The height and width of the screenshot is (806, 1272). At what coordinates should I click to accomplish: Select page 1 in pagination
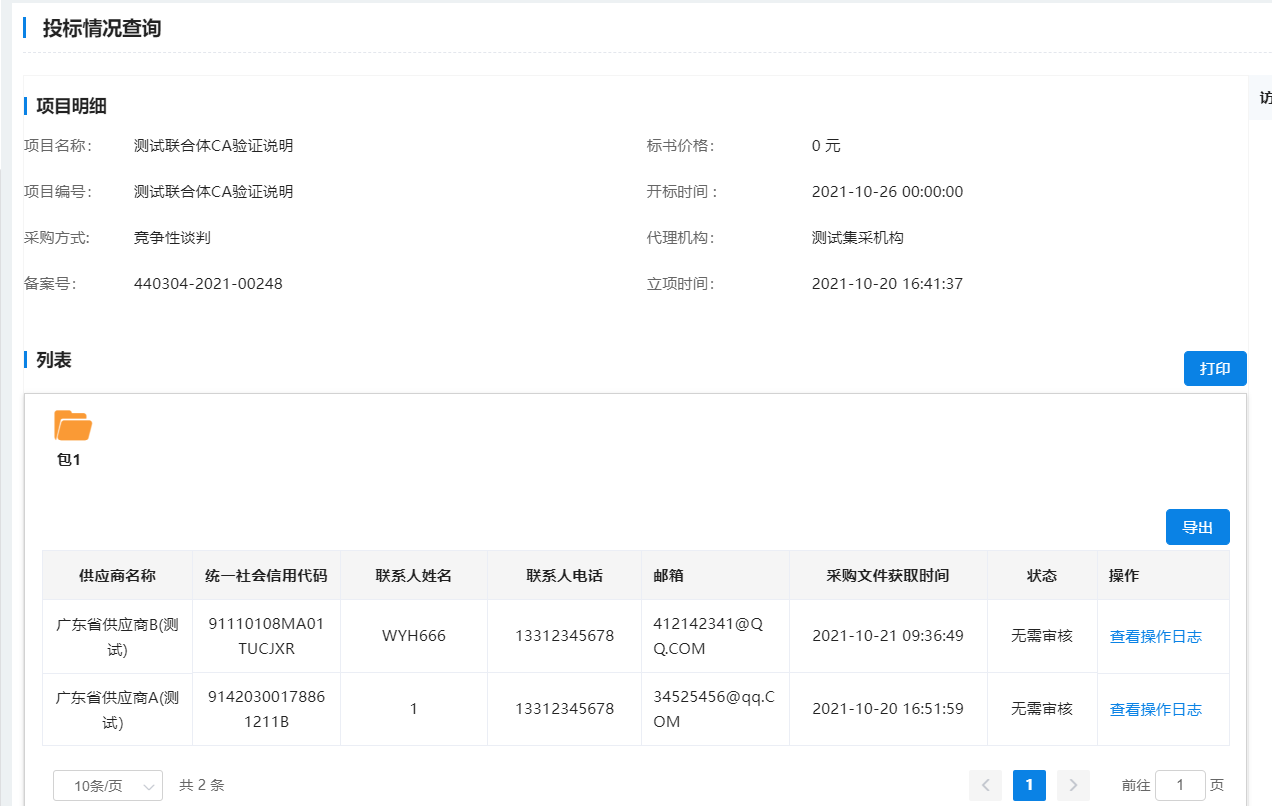click(x=1029, y=785)
